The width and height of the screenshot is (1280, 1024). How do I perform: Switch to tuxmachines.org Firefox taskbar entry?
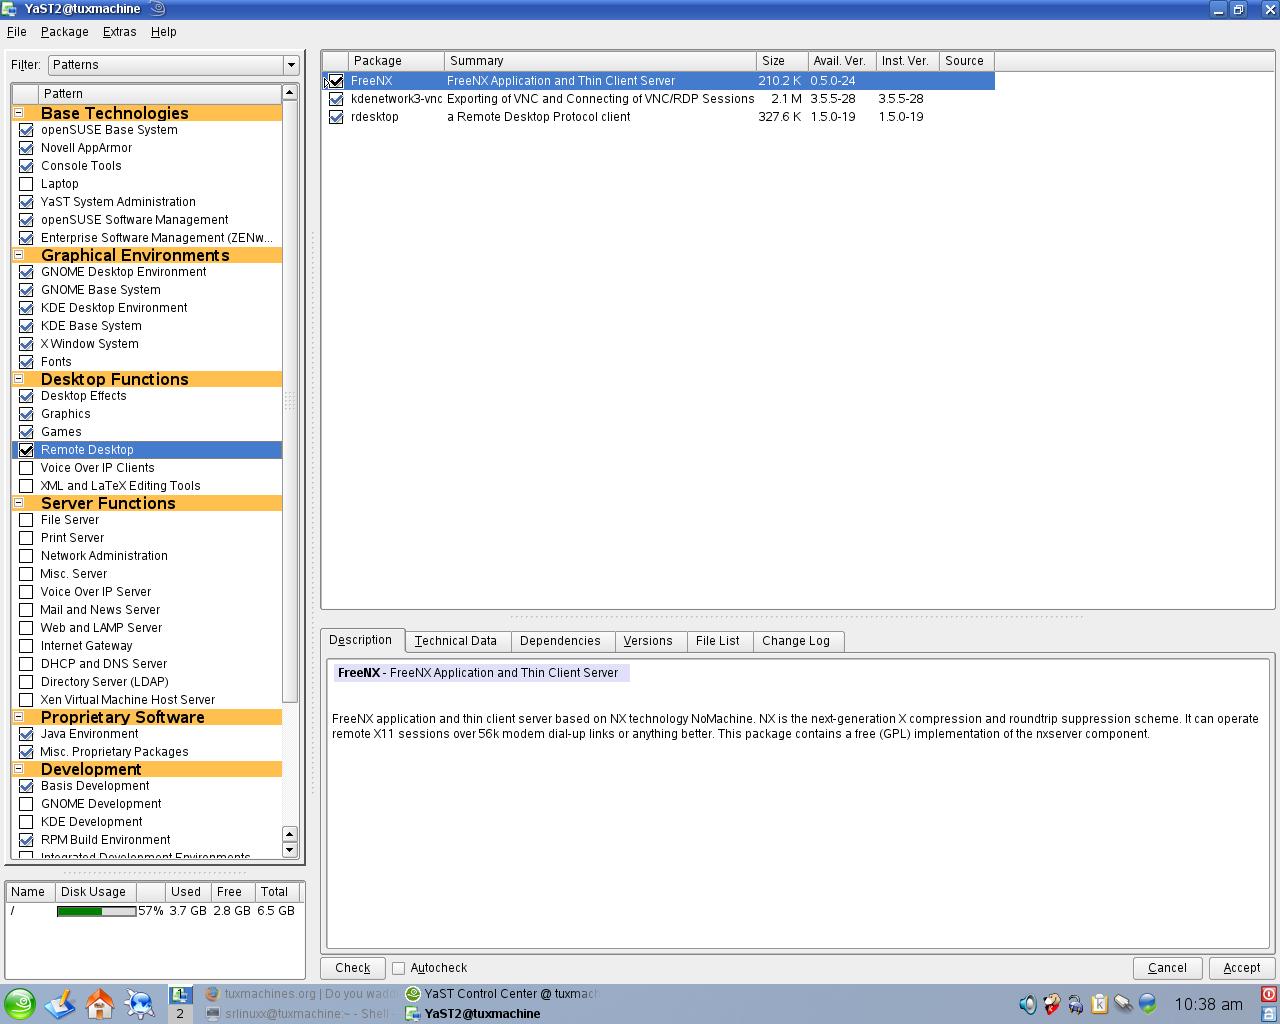pos(300,994)
